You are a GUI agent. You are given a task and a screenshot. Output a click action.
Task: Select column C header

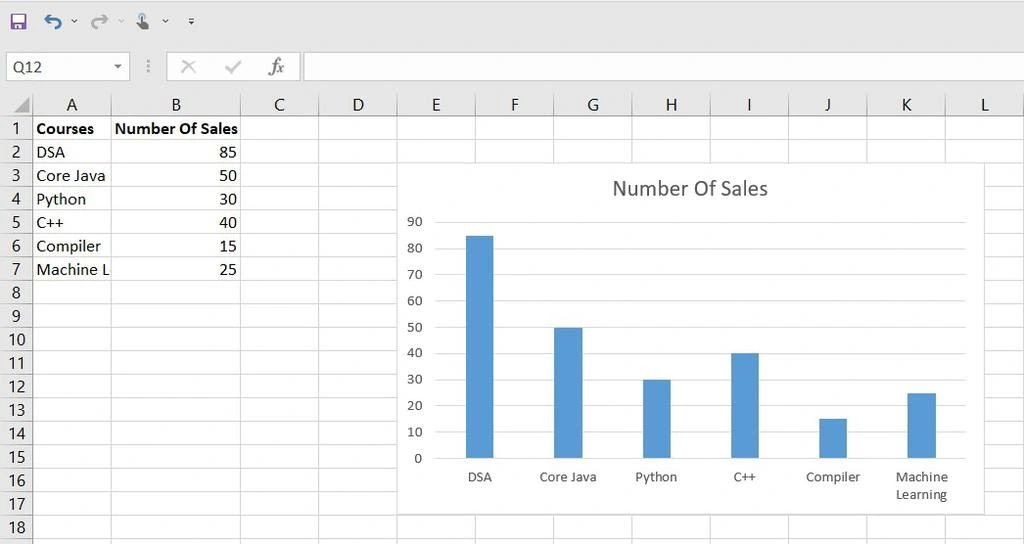pyautogui.click(x=280, y=104)
